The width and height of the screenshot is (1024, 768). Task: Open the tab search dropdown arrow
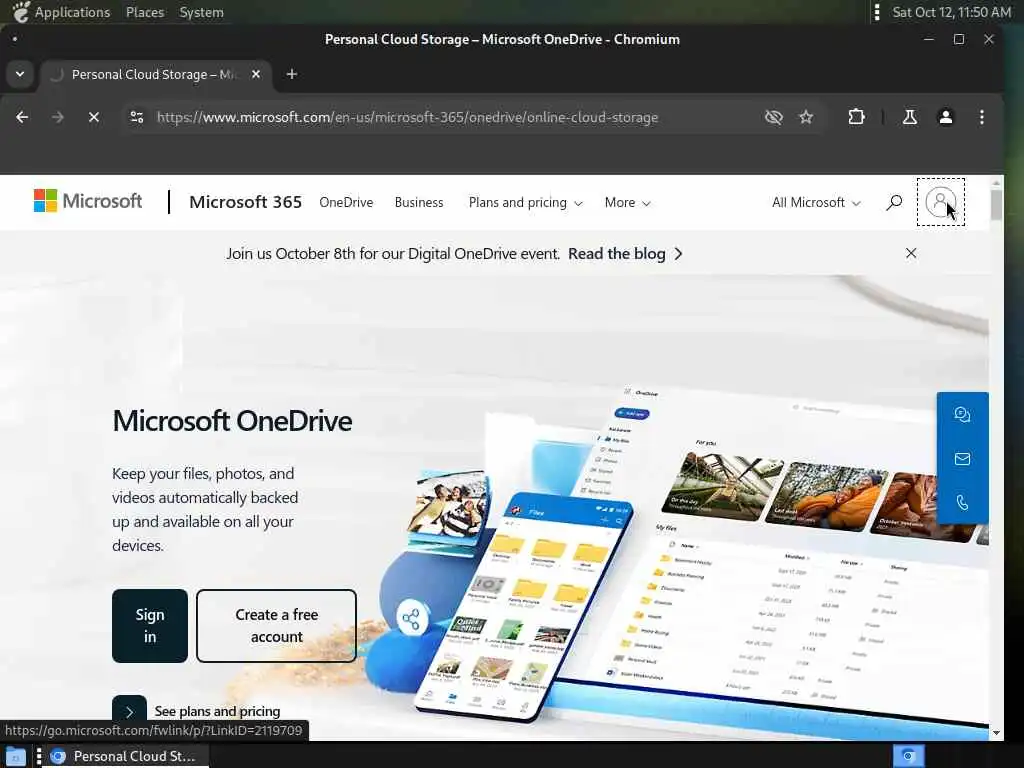(20, 74)
